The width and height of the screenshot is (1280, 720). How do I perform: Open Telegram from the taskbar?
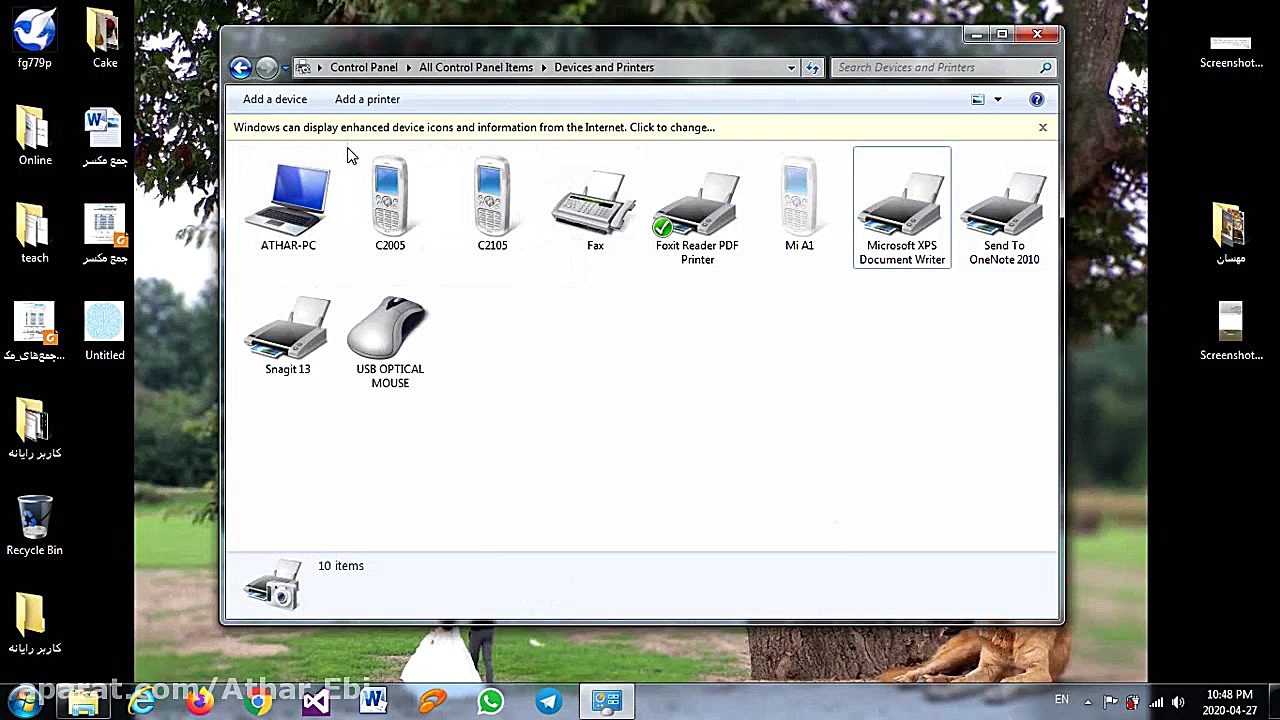click(548, 702)
